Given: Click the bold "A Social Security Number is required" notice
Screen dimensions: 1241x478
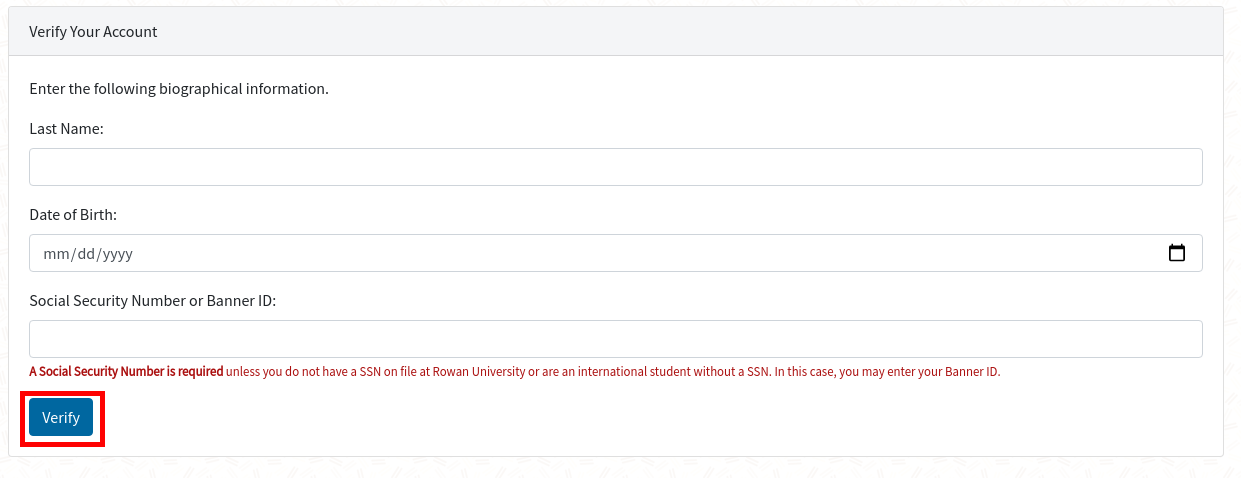Looking at the screenshot, I should click(x=126, y=372).
